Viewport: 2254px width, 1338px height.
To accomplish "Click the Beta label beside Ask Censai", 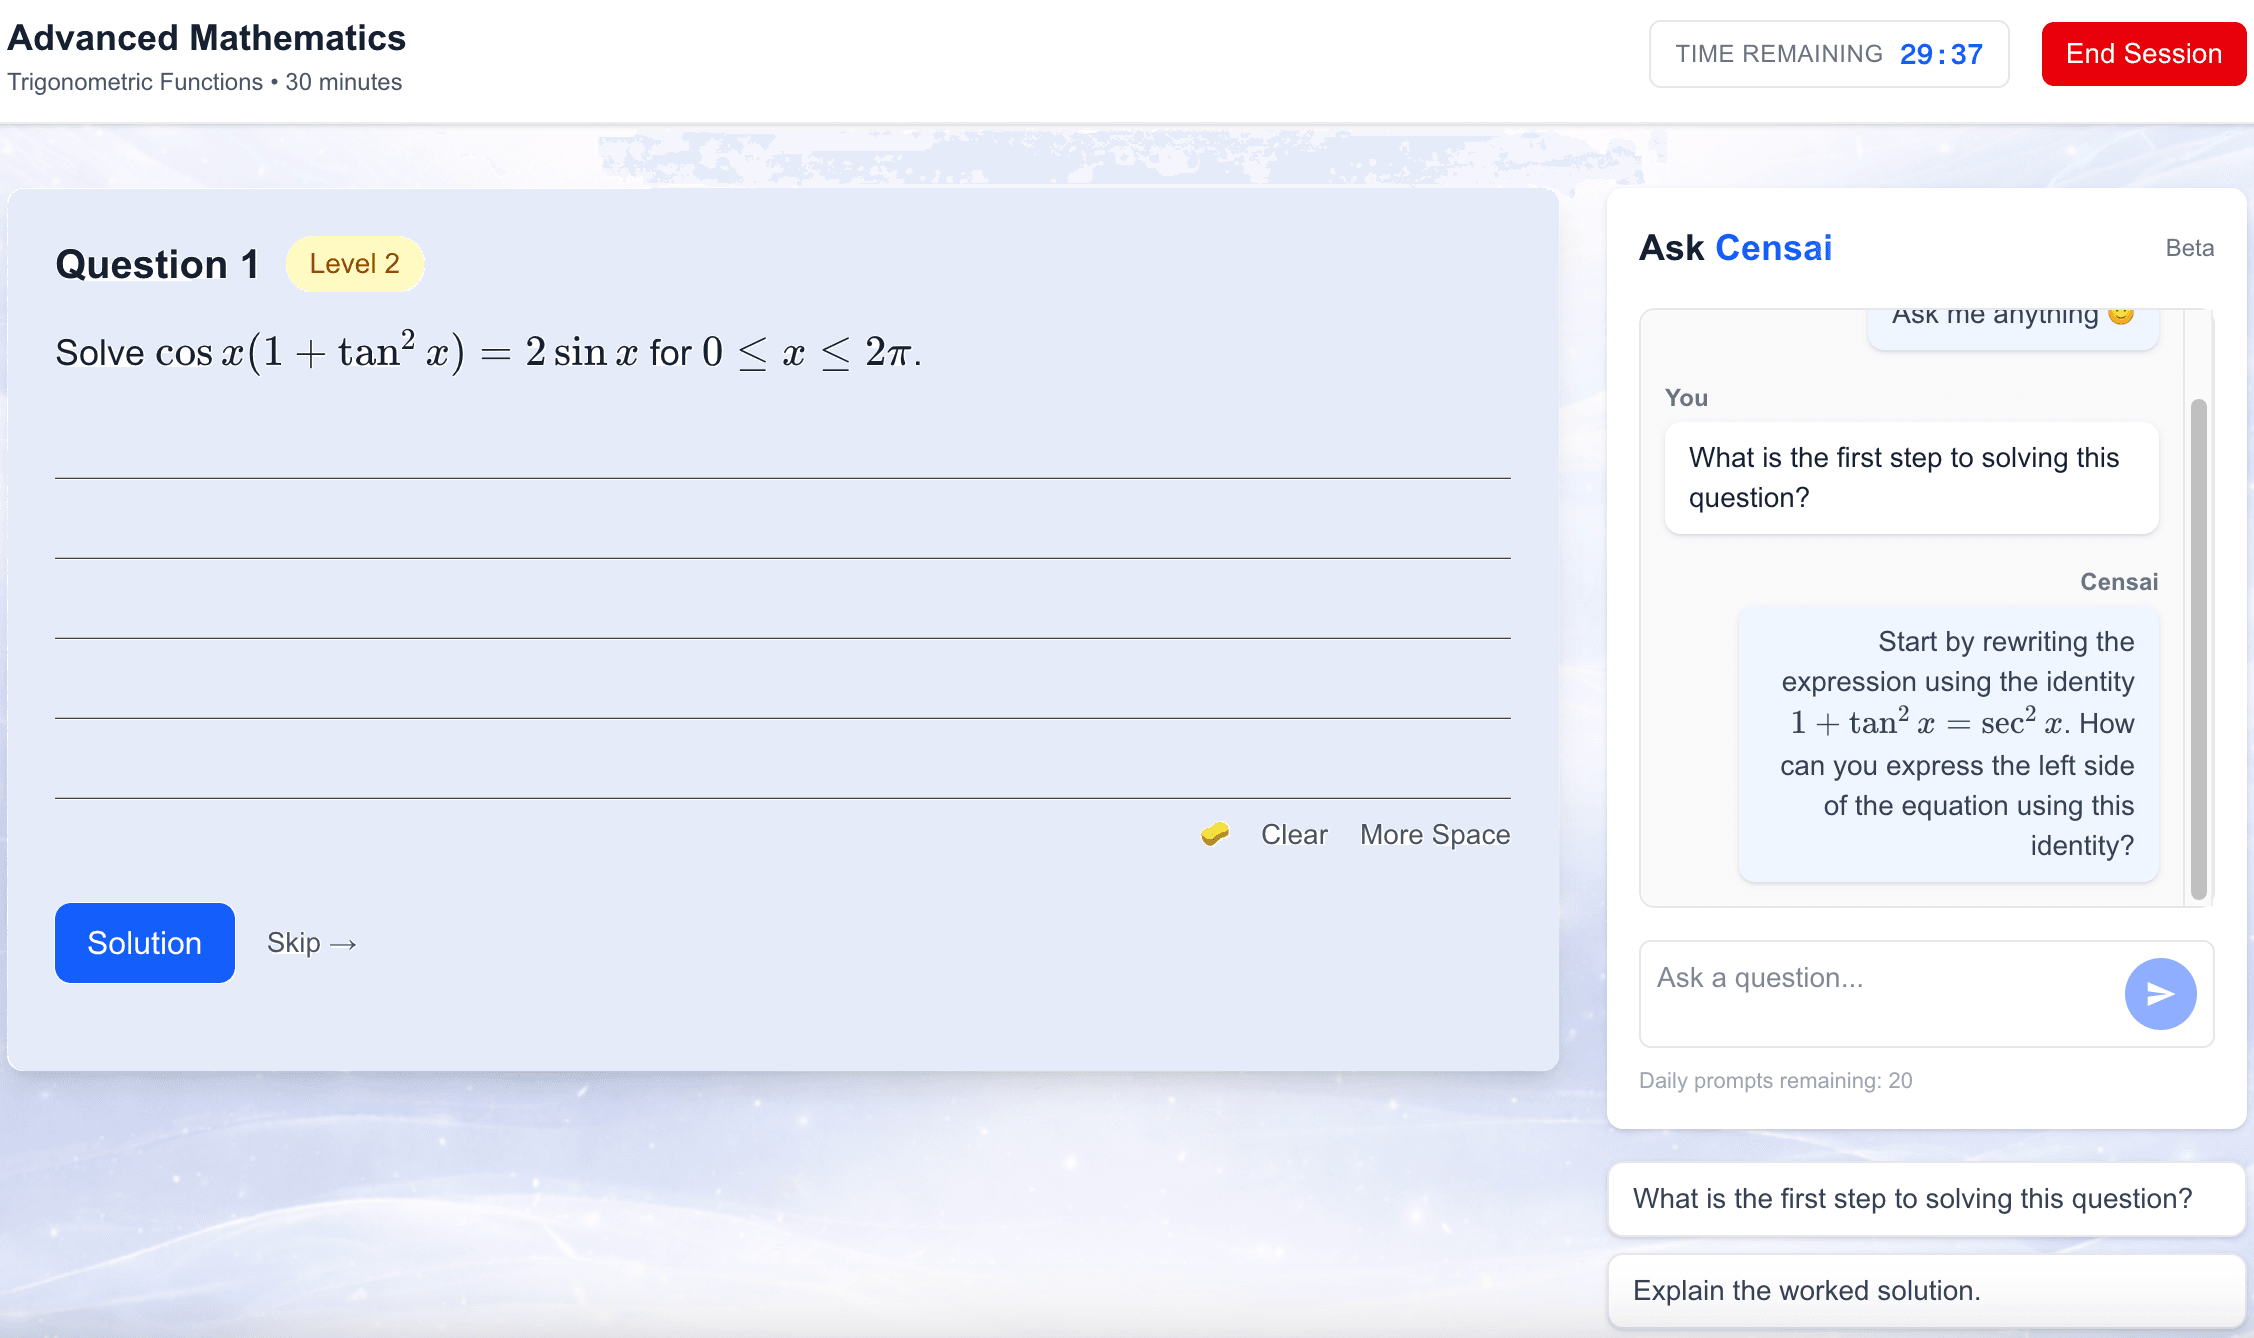I will (x=2189, y=247).
